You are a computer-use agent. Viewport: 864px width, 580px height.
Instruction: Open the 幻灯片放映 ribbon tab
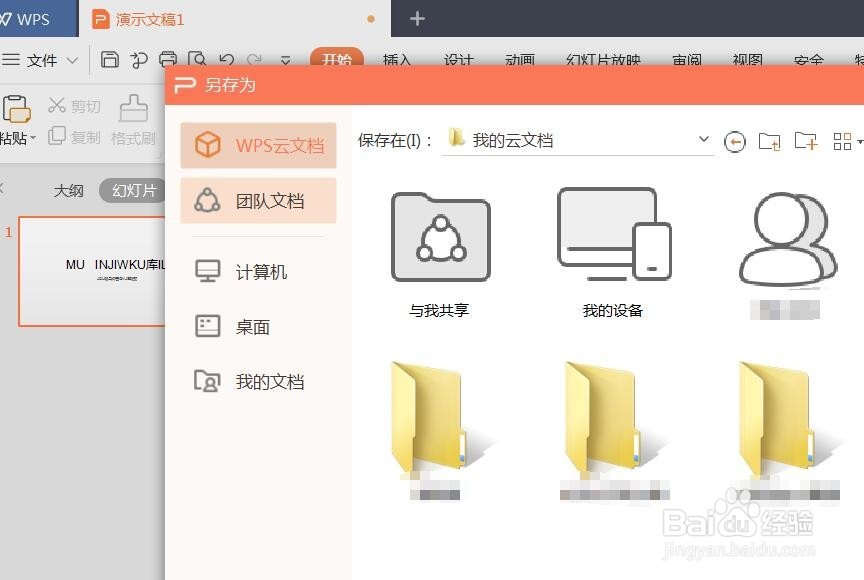tap(603, 59)
